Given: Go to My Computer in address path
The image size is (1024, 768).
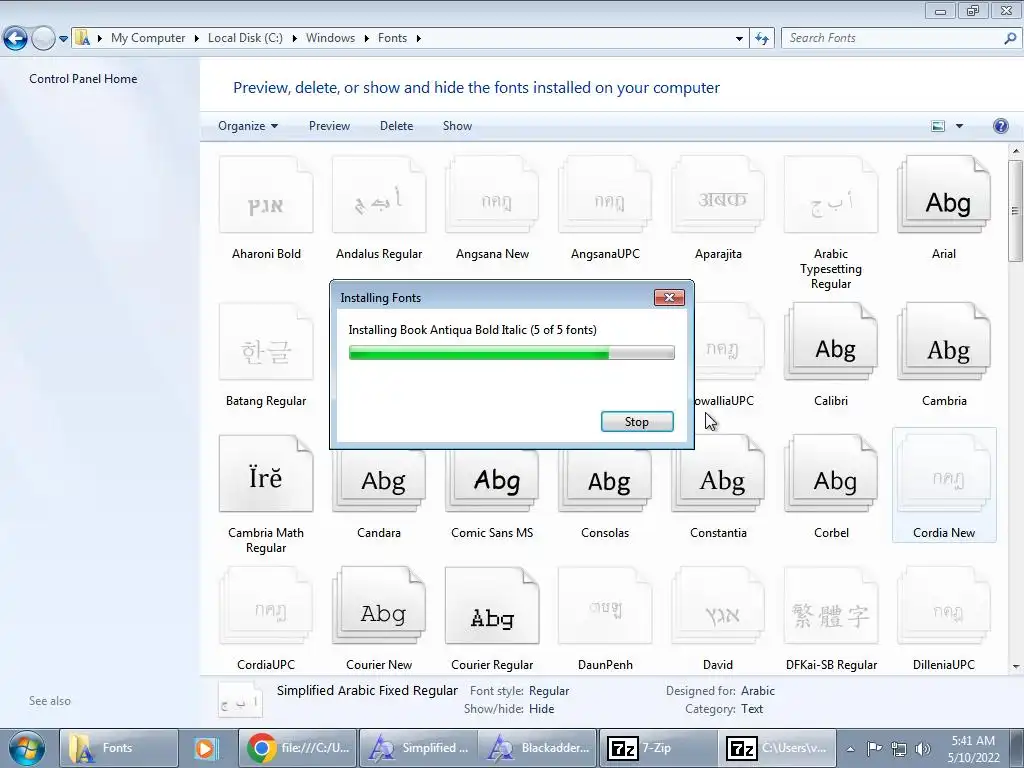Looking at the screenshot, I should click(148, 38).
